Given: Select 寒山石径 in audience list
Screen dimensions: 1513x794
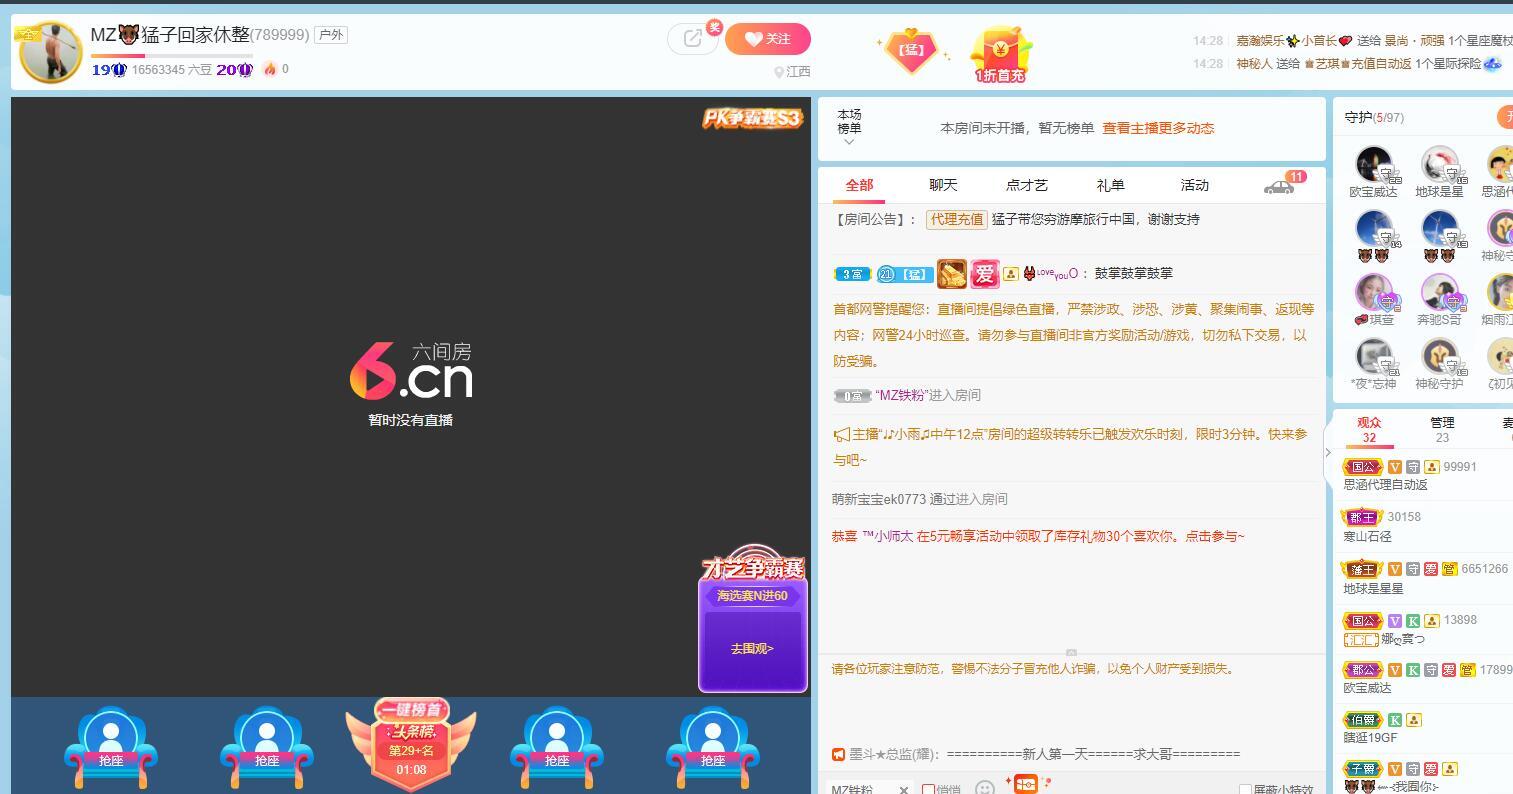Looking at the screenshot, I should (1367, 536).
